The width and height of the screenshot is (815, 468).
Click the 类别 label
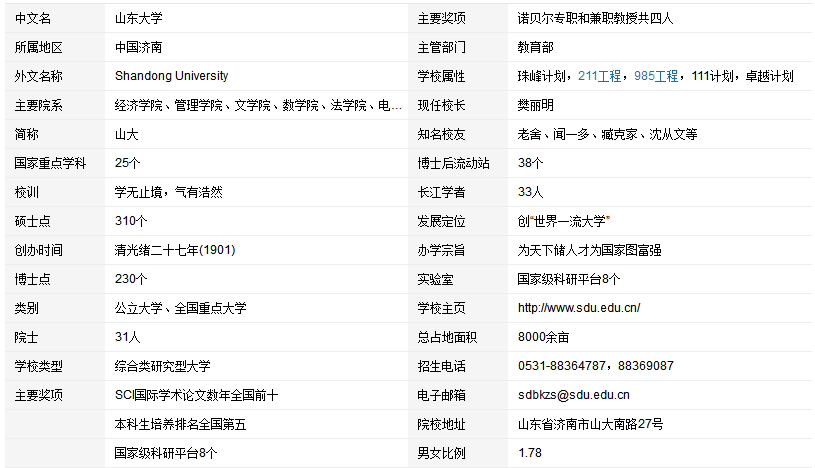click(x=27, y=308)
